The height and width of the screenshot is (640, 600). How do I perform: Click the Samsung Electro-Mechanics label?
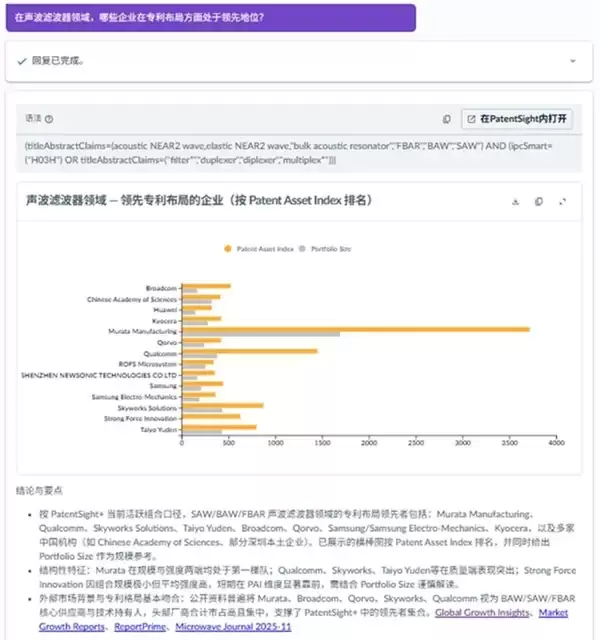pos(134,397)
